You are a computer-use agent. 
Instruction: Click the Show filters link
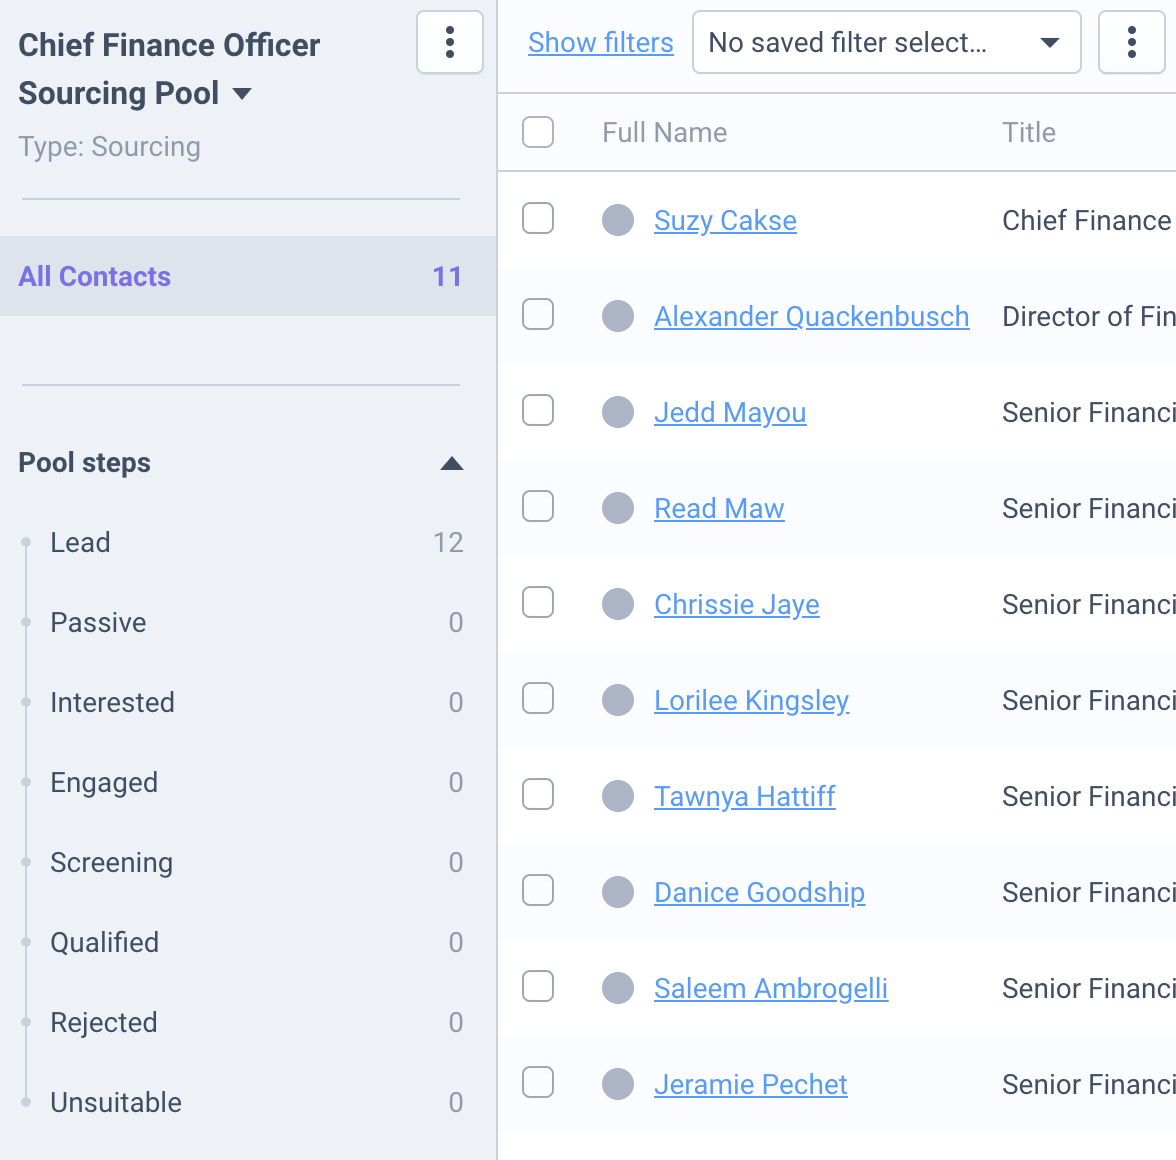pyautogui.click(x=600, y=43)
